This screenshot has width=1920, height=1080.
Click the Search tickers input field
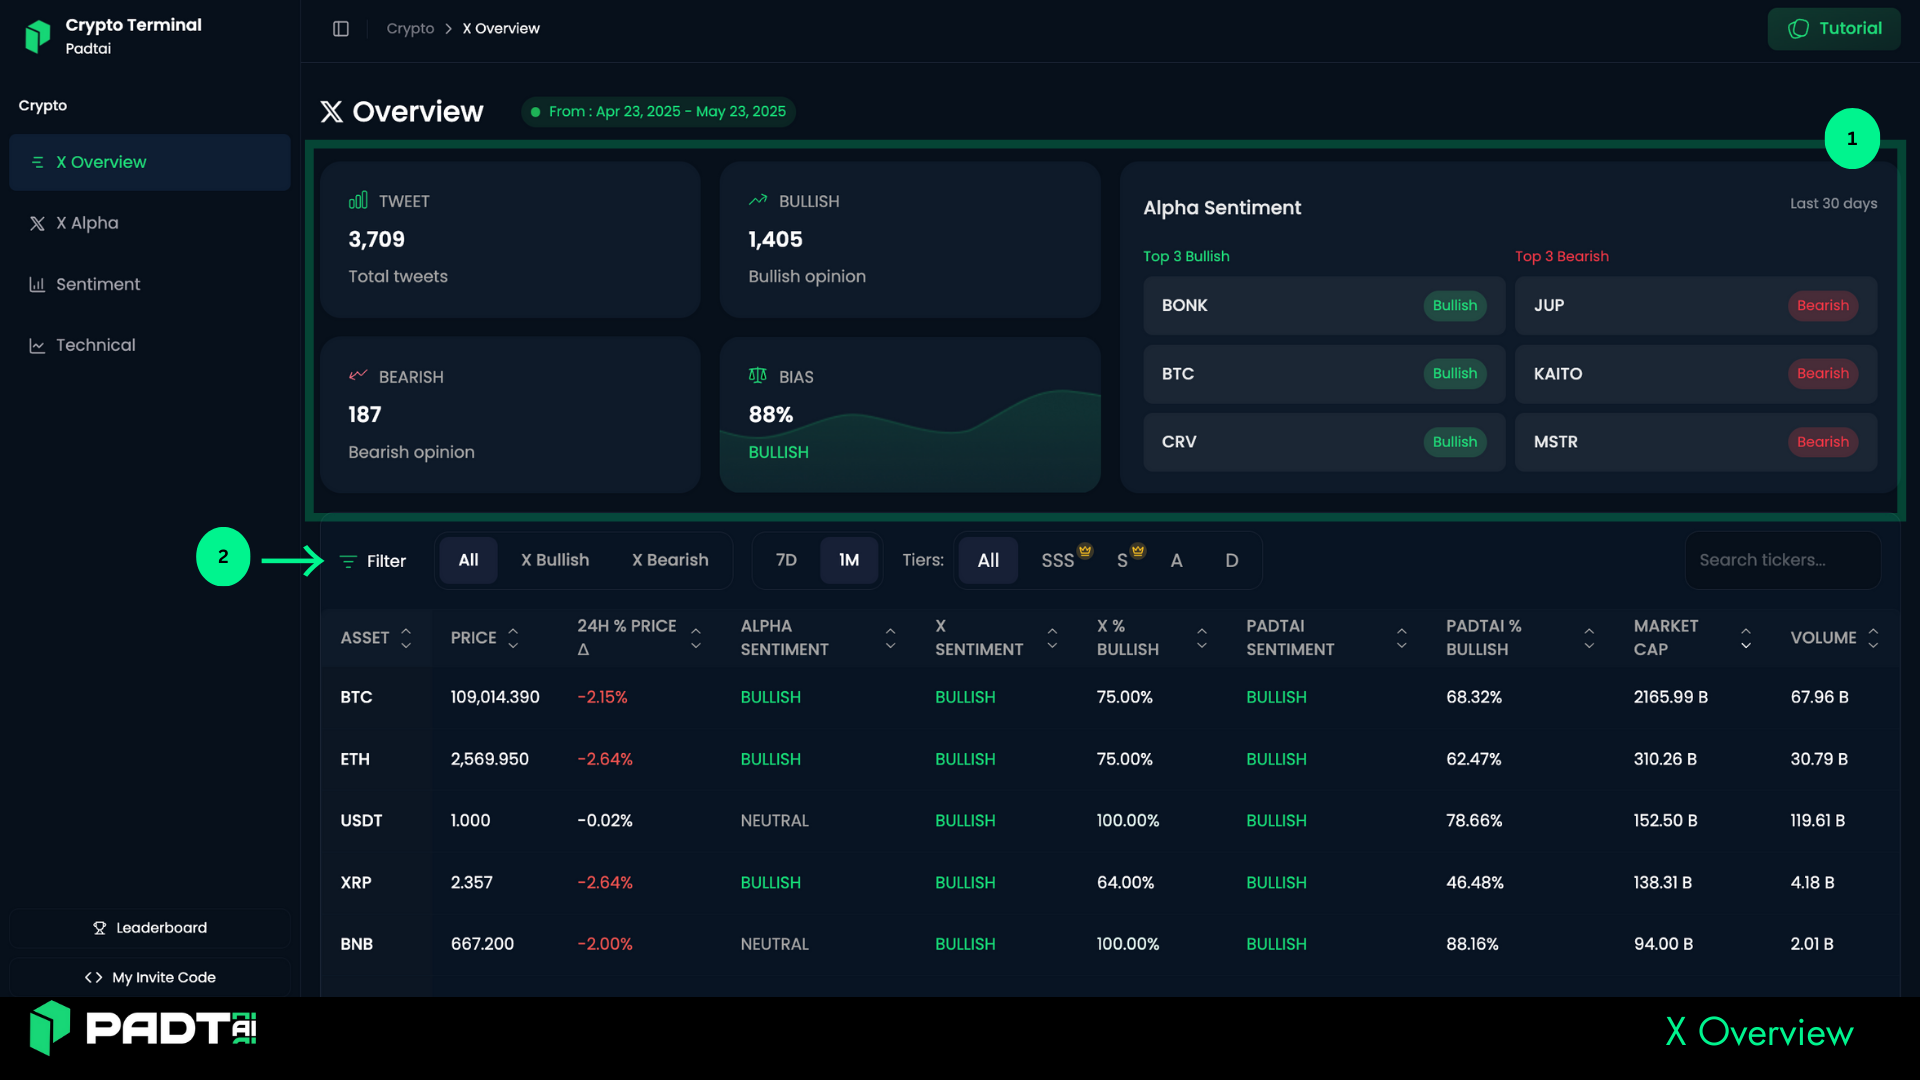(1782, 560)
